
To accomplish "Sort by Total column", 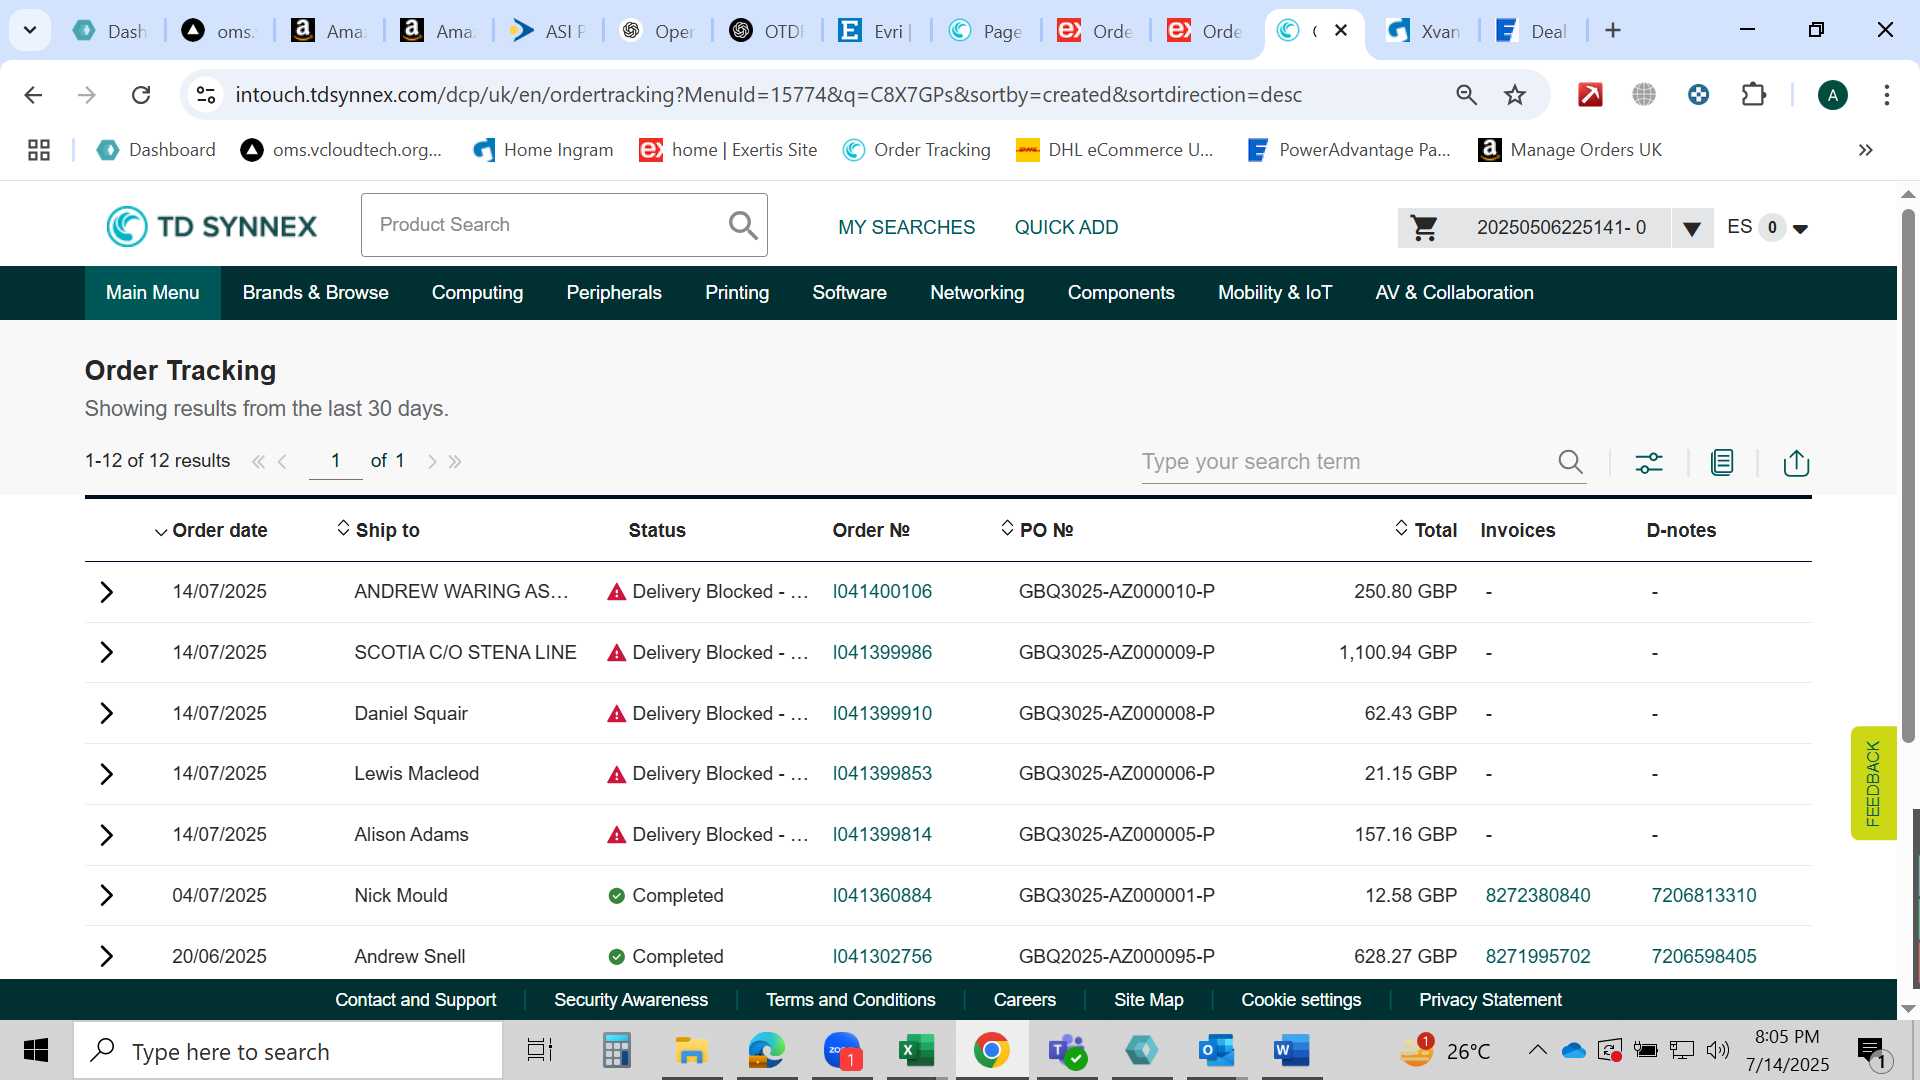I will (1426, 530).
